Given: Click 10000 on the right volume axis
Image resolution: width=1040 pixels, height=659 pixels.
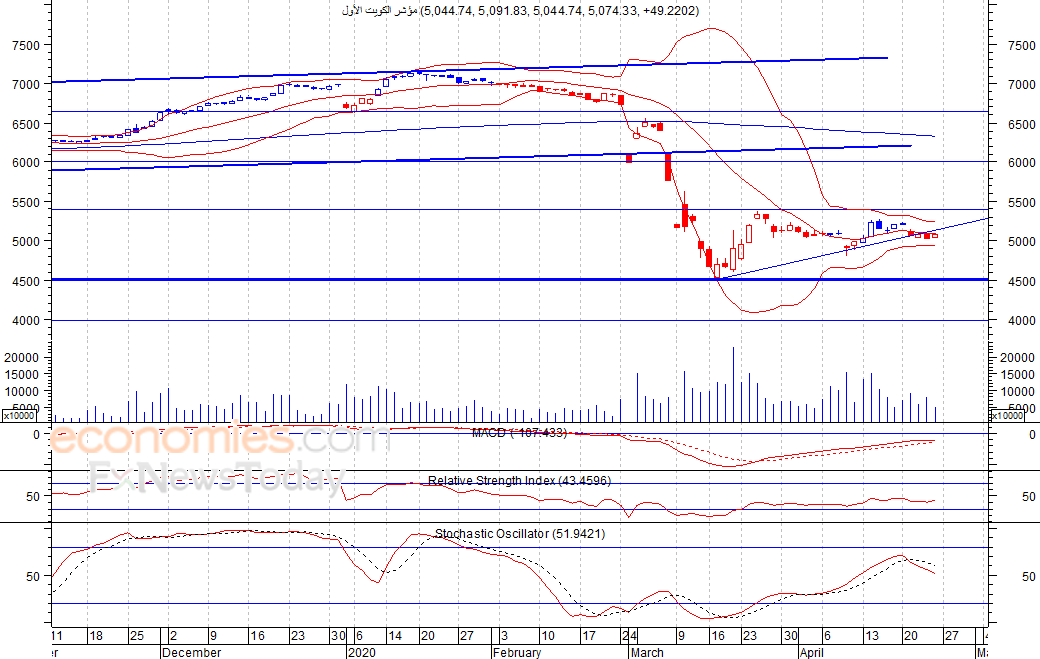Looking at the screenshot, I should (1017, 392).
